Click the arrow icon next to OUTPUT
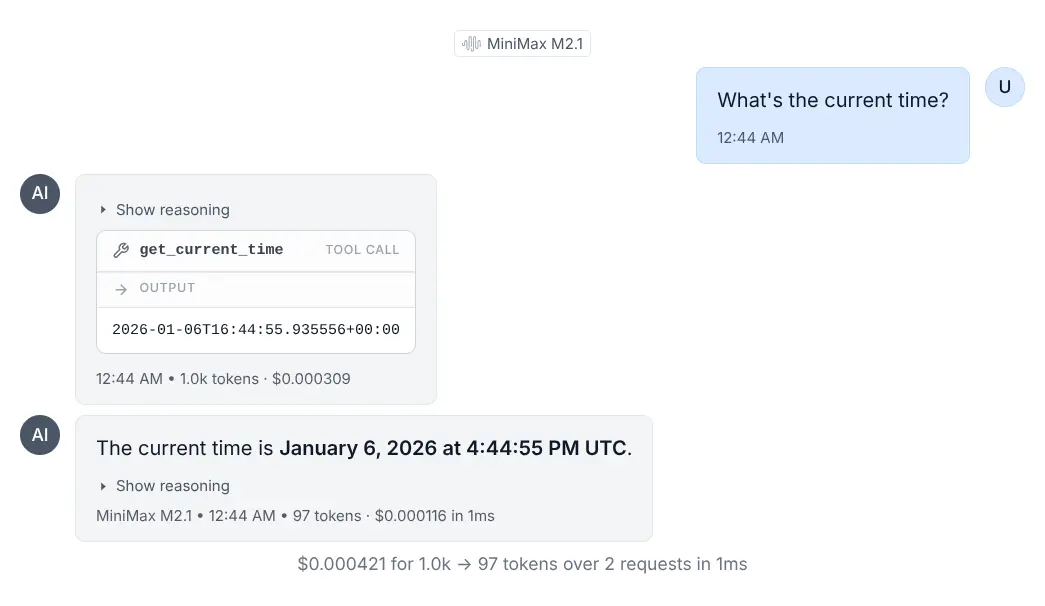The image size is (1045, 606). point(121,289)
